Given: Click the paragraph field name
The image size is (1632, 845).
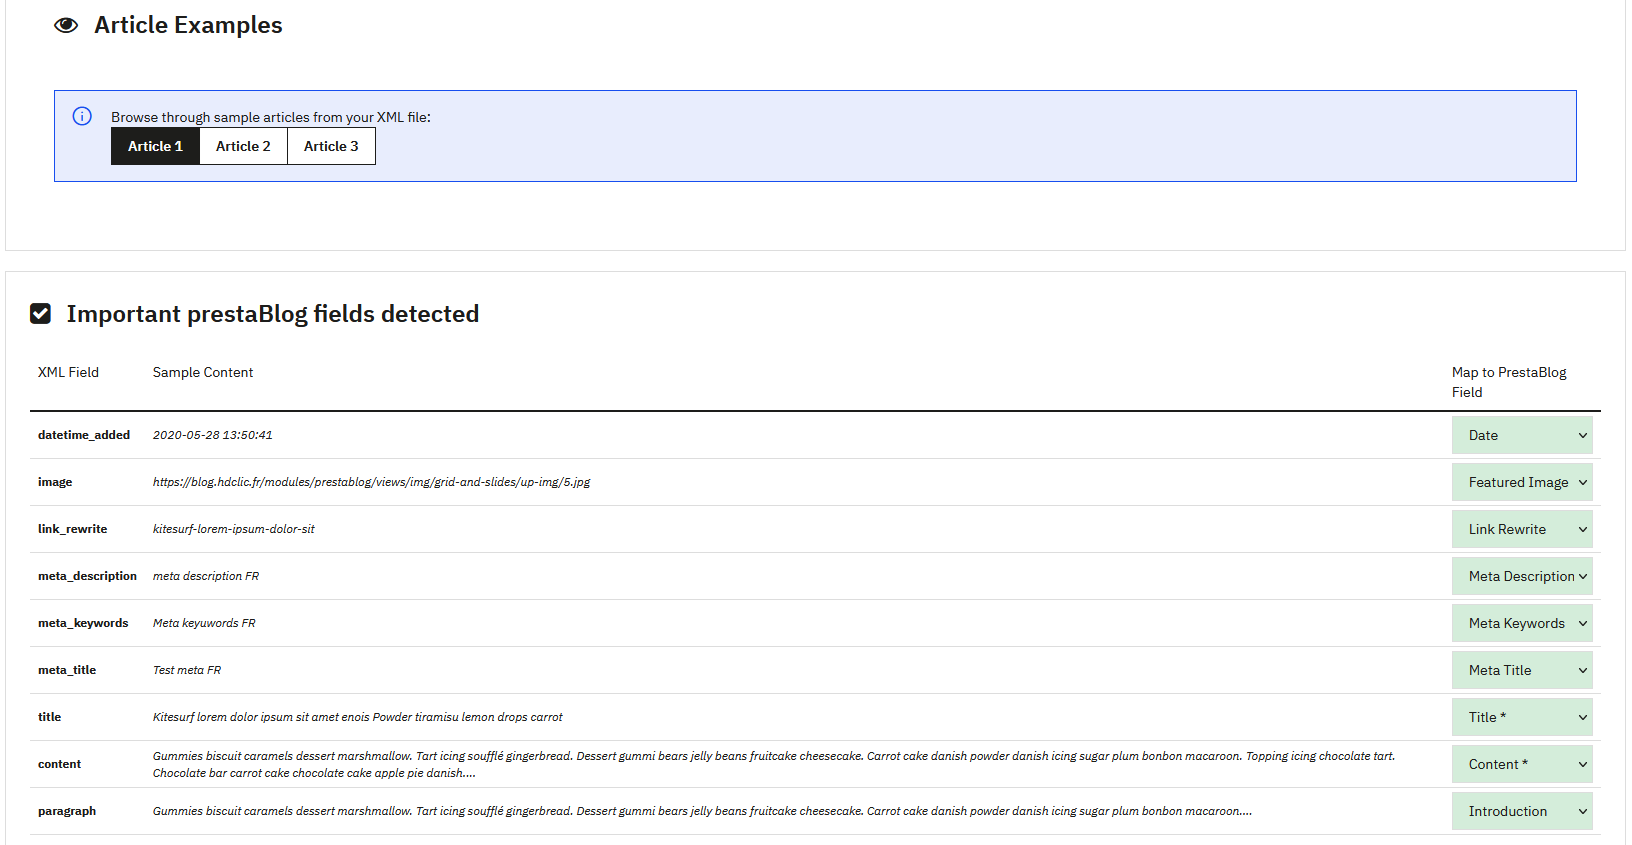Looking at the screenshot, I should click(67, 811).
